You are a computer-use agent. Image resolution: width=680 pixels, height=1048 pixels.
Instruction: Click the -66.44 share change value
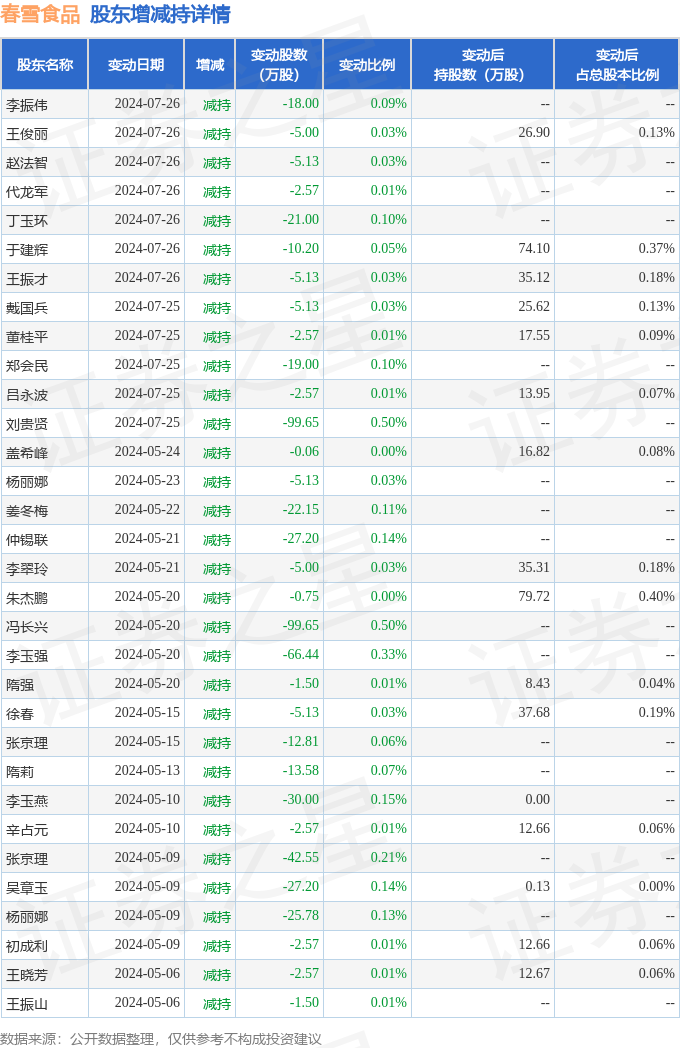pos(301,654)
